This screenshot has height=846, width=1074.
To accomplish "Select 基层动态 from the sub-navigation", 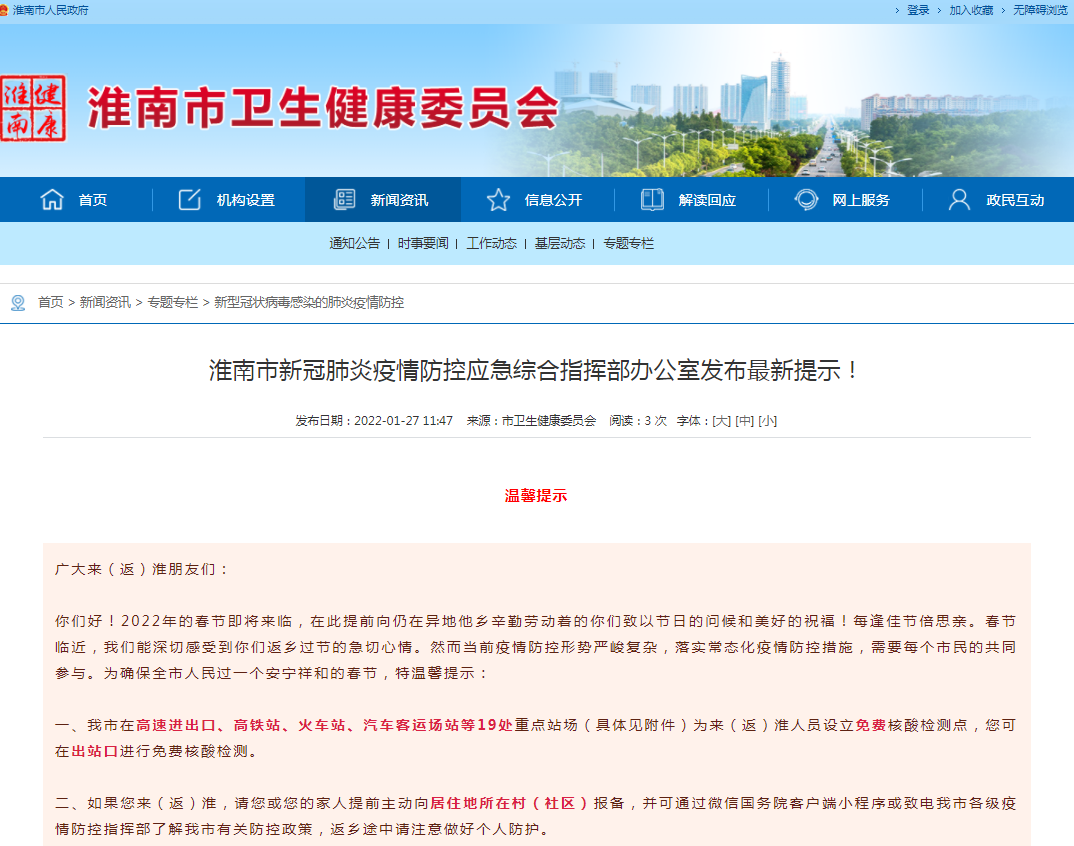I will click(x=560, y=243).
